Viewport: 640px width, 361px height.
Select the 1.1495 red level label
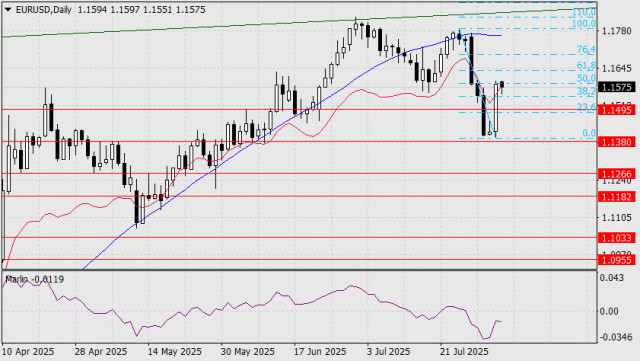point(617,109)
